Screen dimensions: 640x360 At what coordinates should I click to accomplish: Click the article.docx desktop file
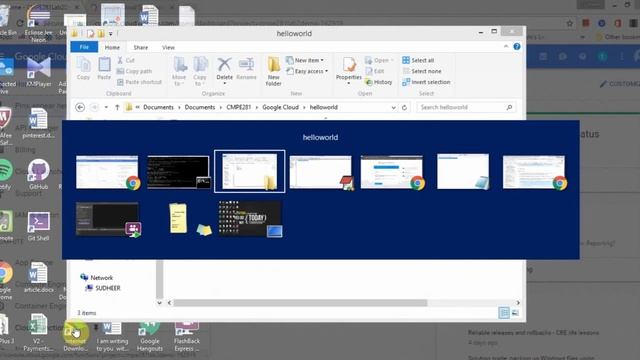click(x=38, y=278)
